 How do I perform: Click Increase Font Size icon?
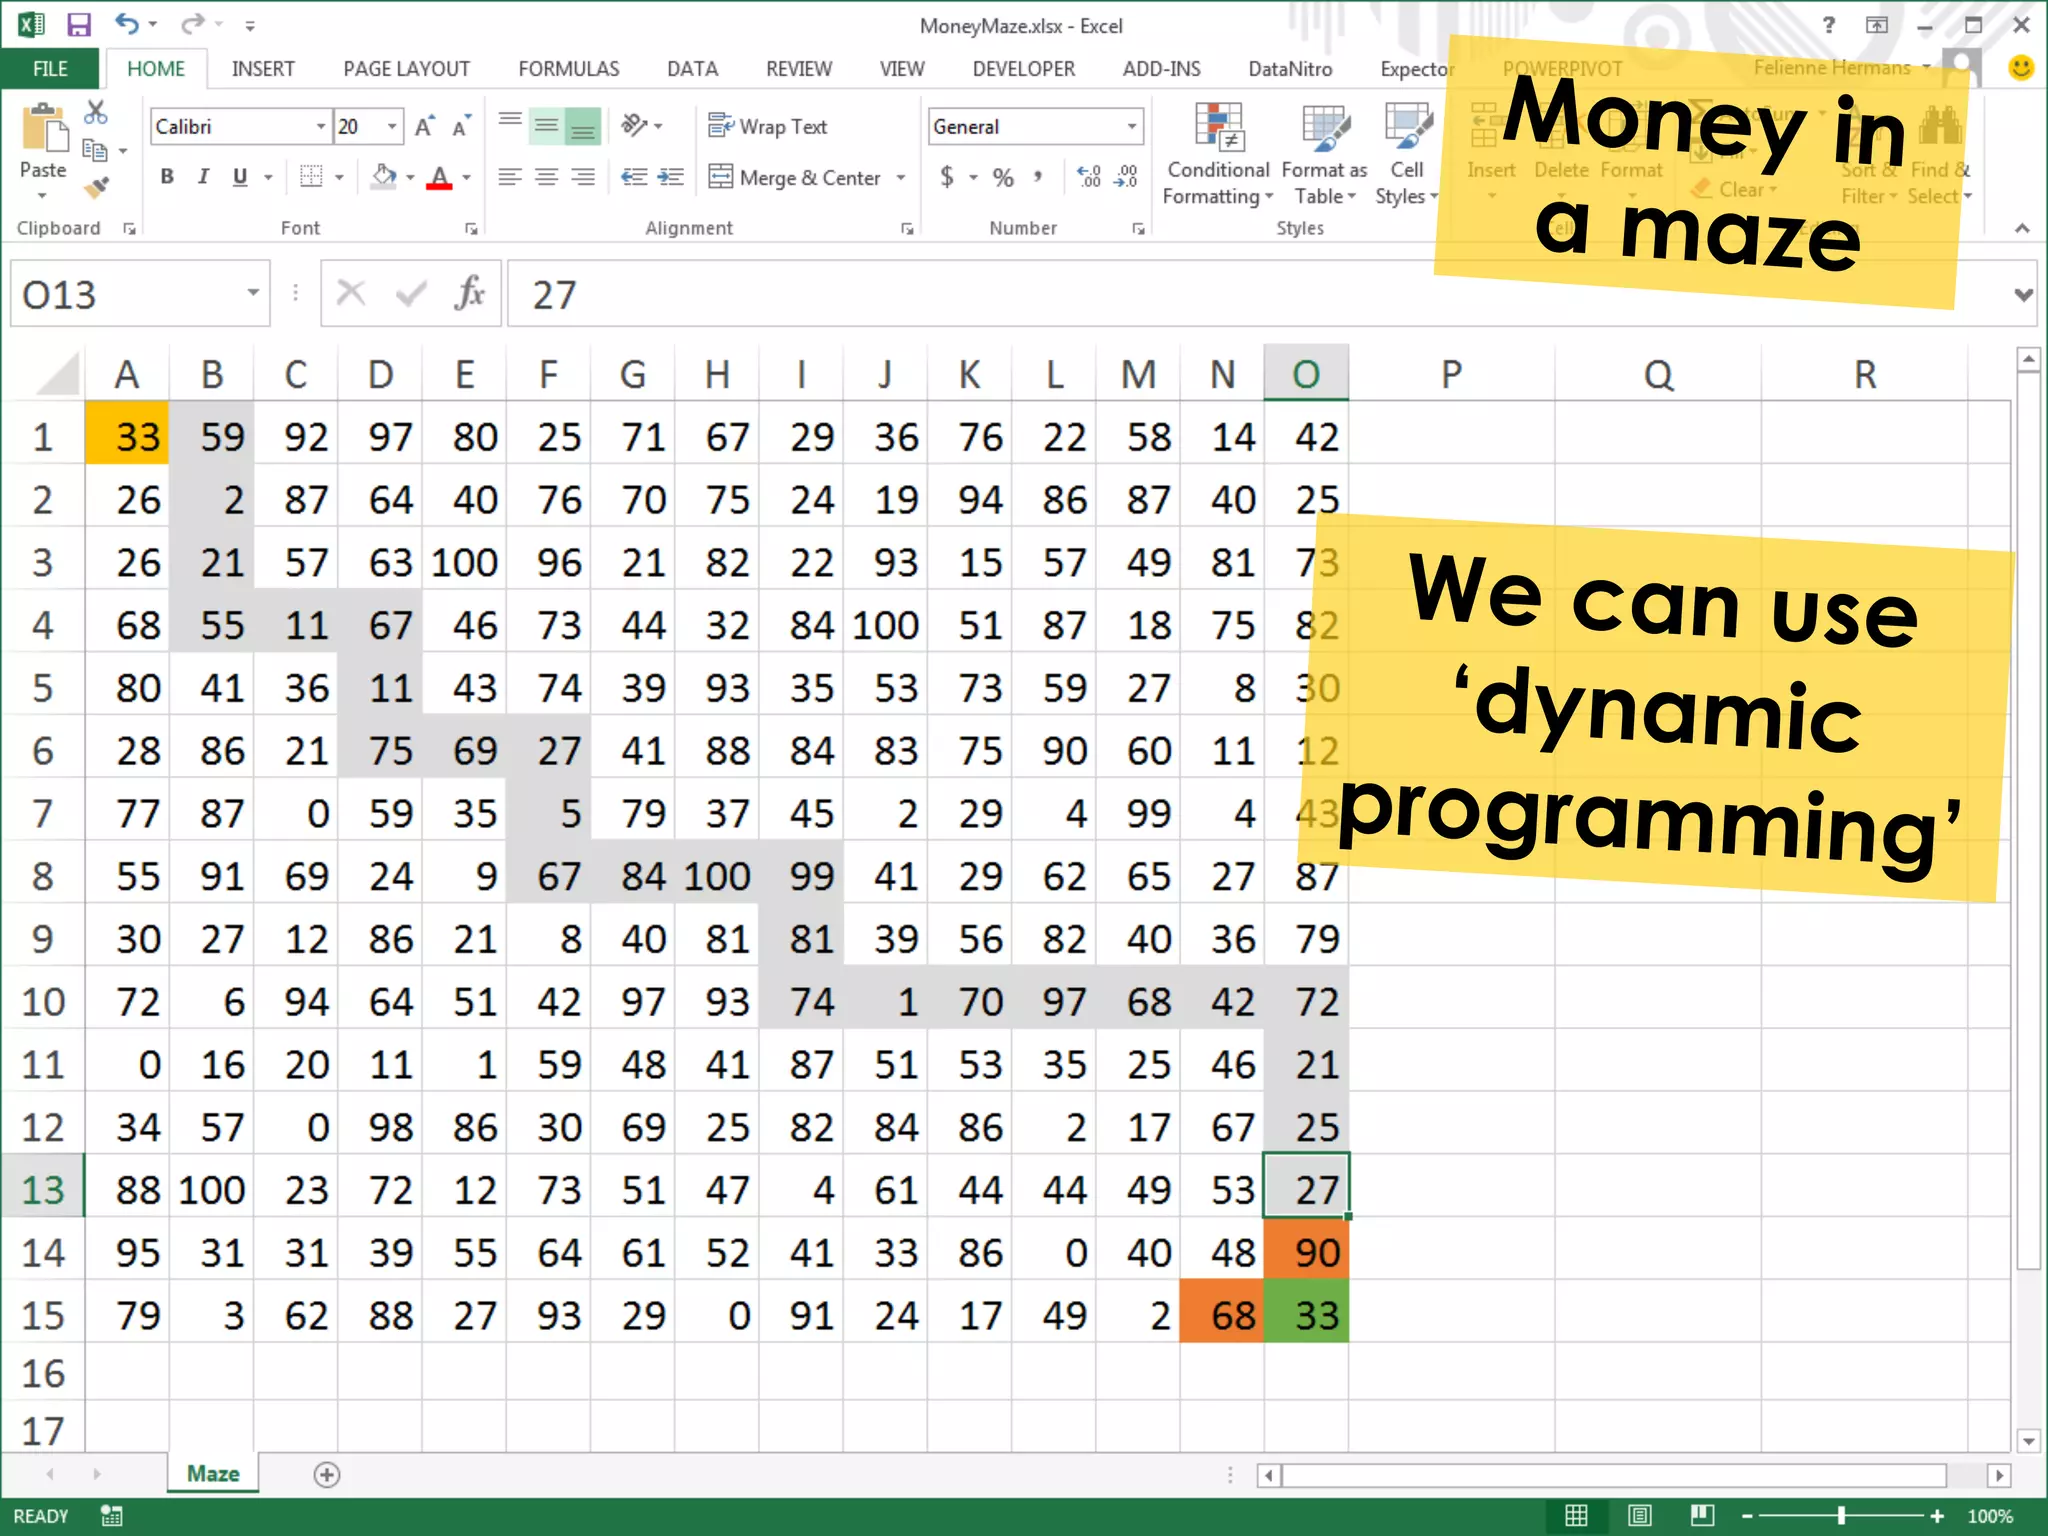pos(424,127)
